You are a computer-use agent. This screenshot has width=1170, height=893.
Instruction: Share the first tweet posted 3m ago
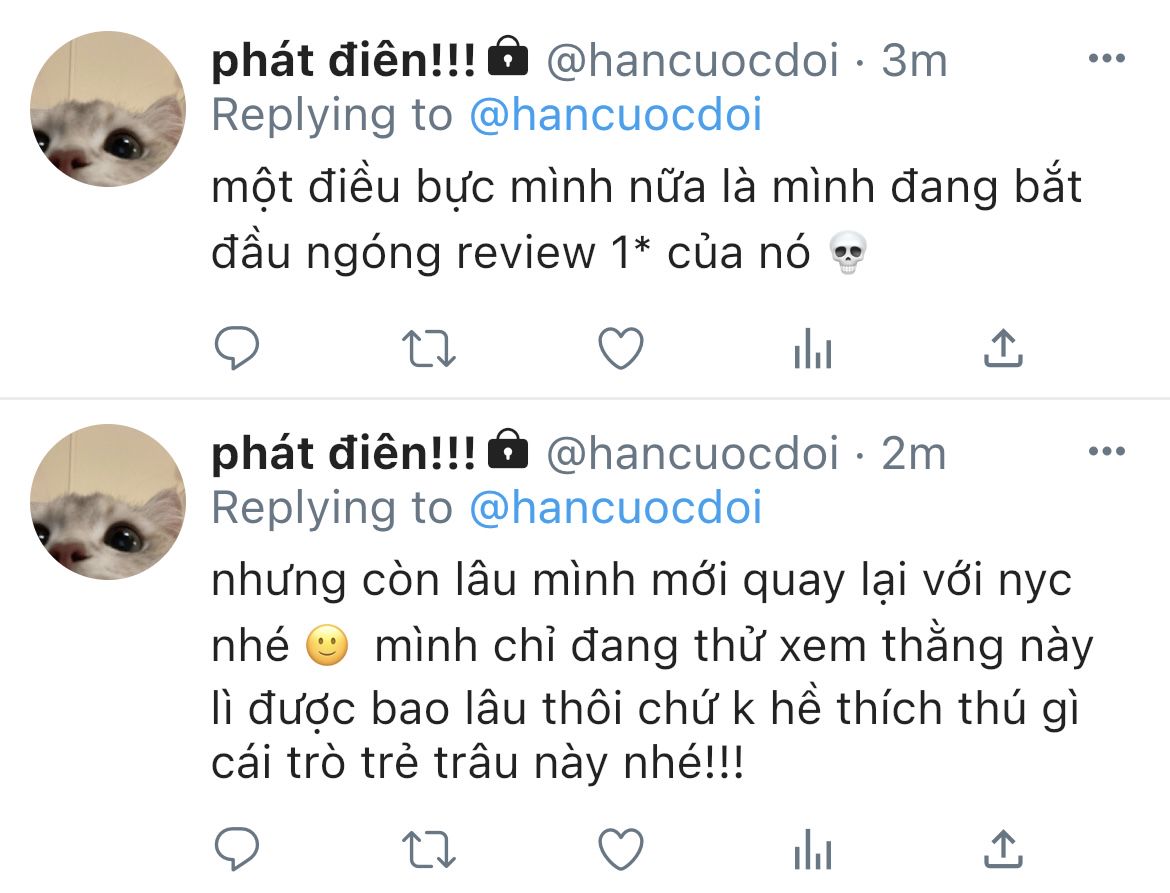pos(1003,348)
